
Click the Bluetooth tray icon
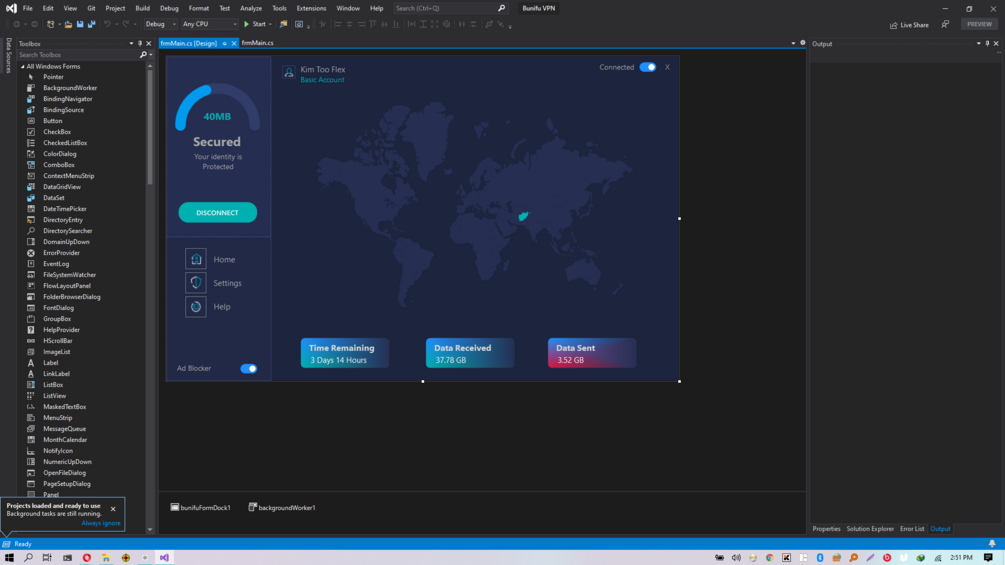point(820,557)
